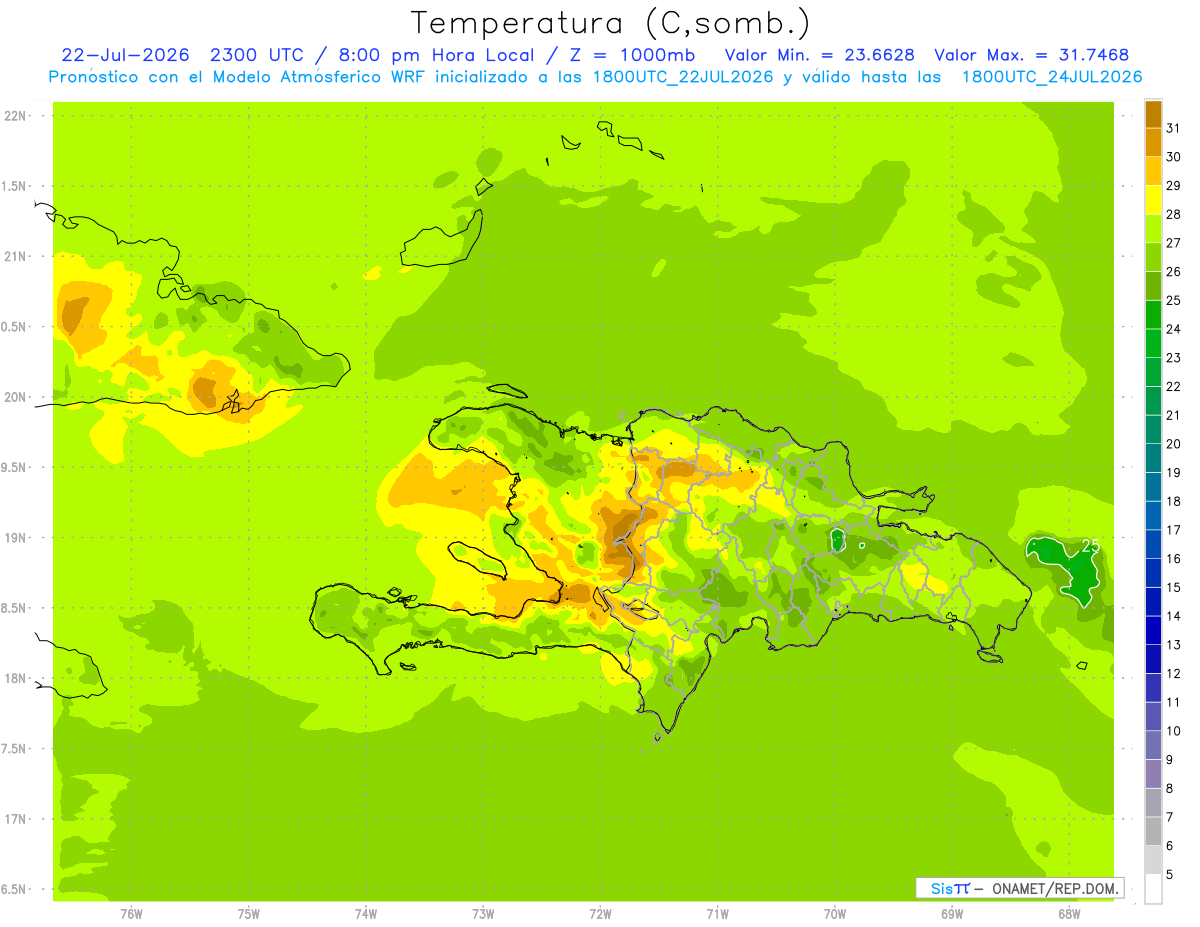Click the "8.5N" latitude label
The image size is (1200, 927).
(14, 608)
